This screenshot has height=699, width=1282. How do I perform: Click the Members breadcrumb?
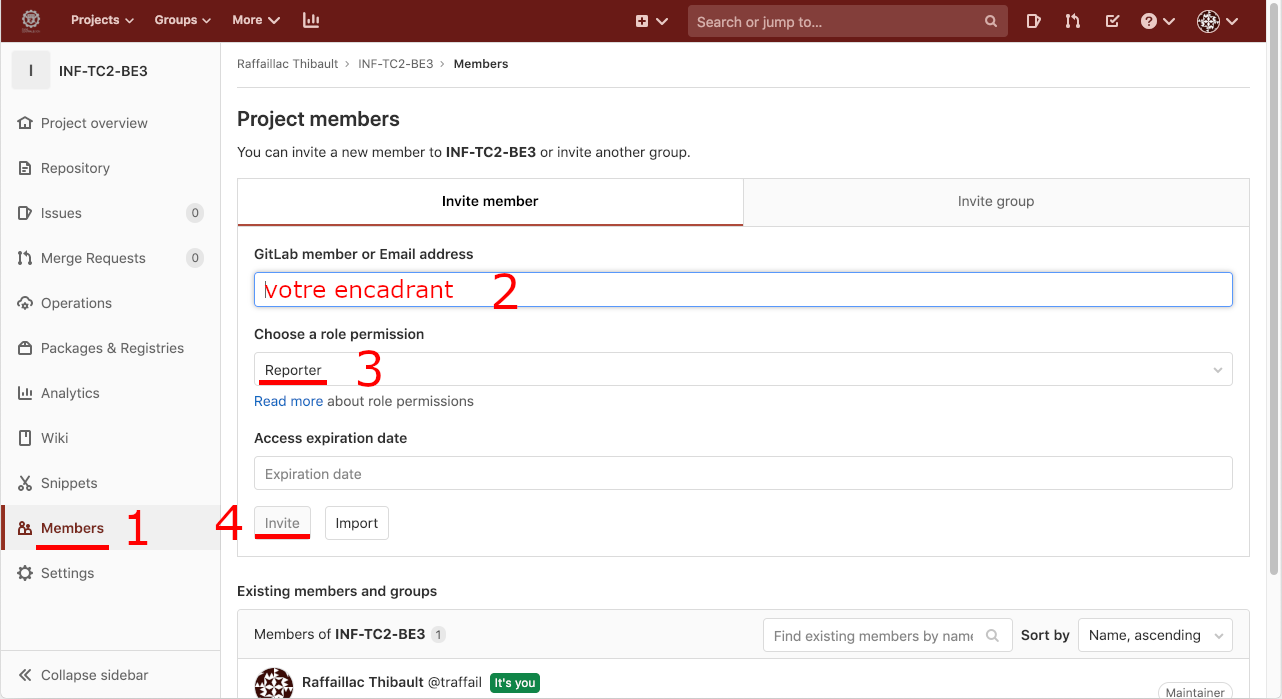(481, 64)
